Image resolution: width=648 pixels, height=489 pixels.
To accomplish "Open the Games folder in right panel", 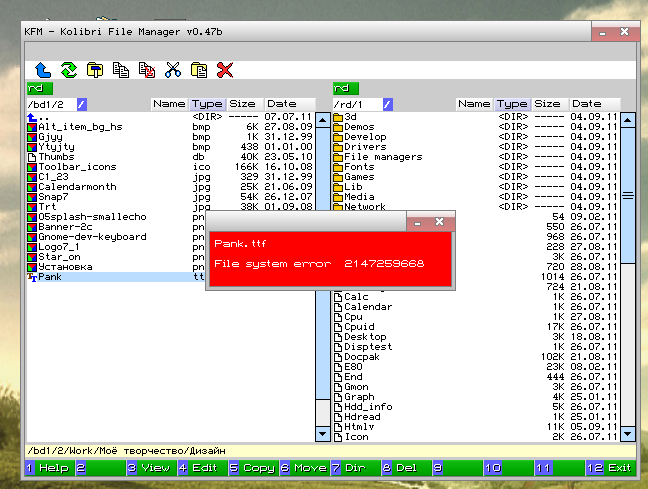I will pyautogui.click(x=359, y=177).
